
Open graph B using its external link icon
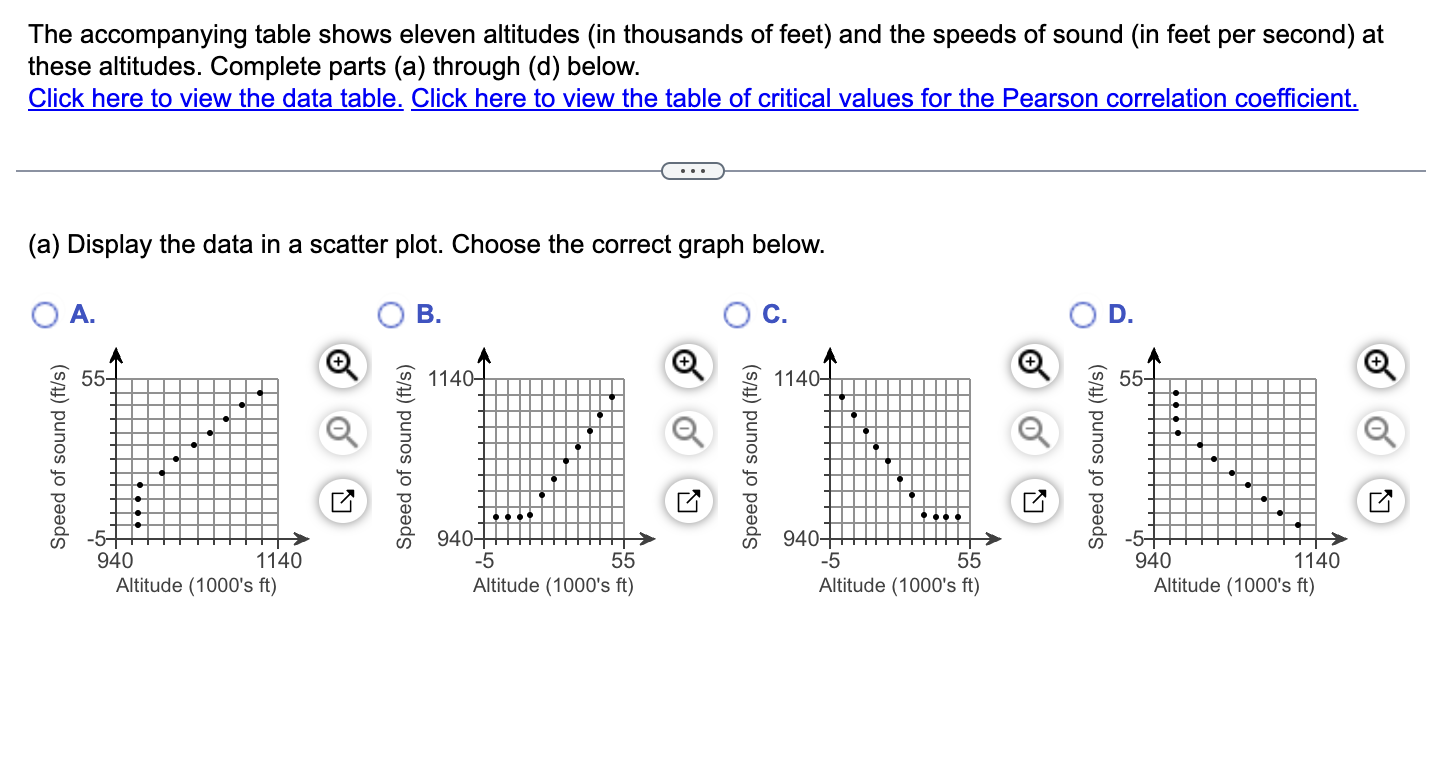[x=687, y=501]
